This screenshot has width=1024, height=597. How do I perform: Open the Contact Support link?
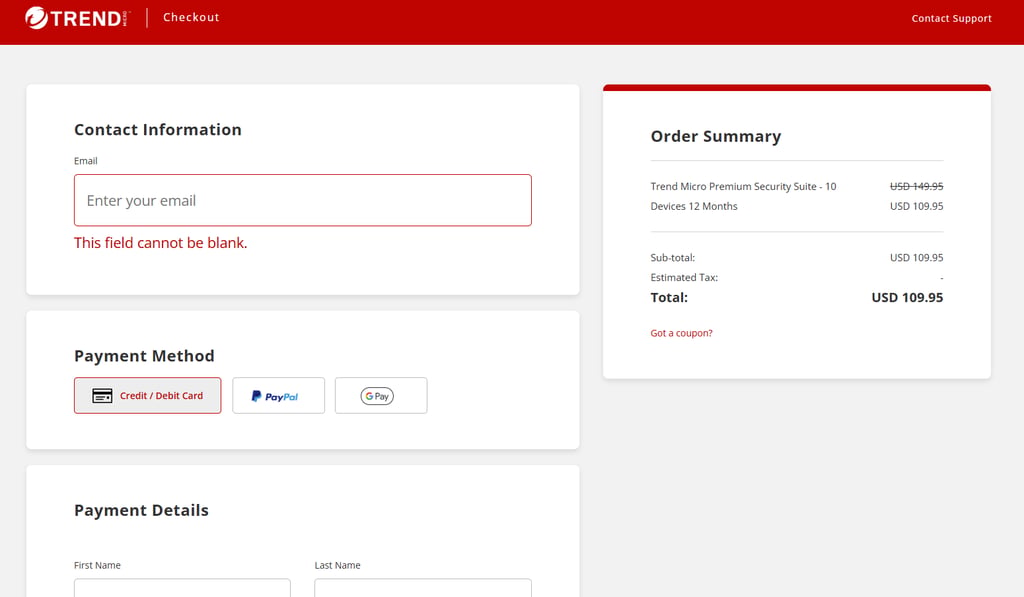952,18
